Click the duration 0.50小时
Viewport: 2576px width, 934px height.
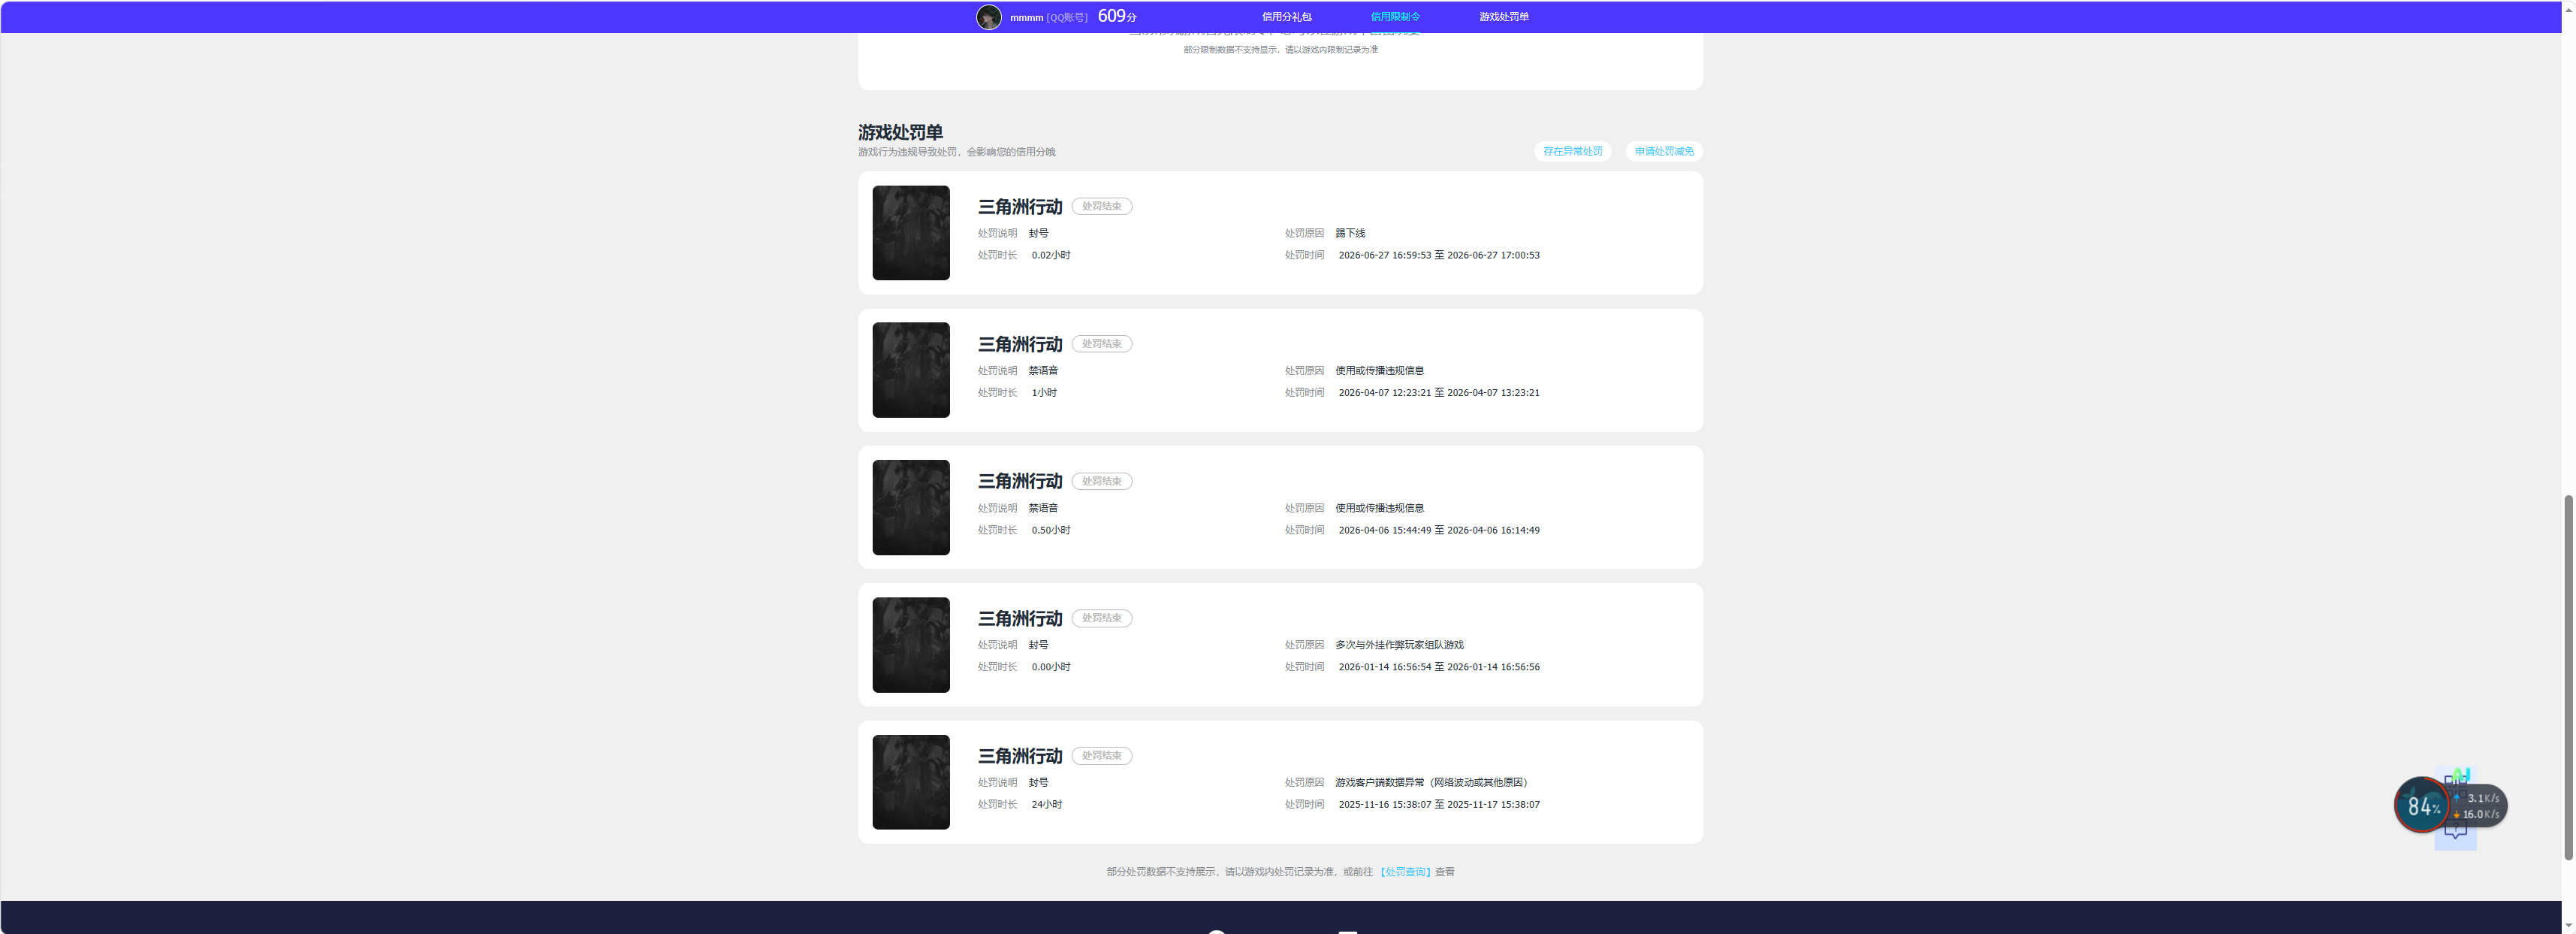point(1051,530)
